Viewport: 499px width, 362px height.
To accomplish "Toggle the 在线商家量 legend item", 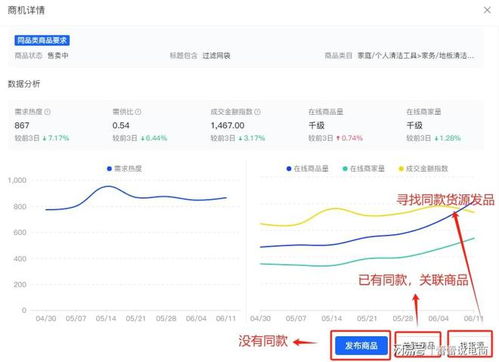I will (364, 169).
